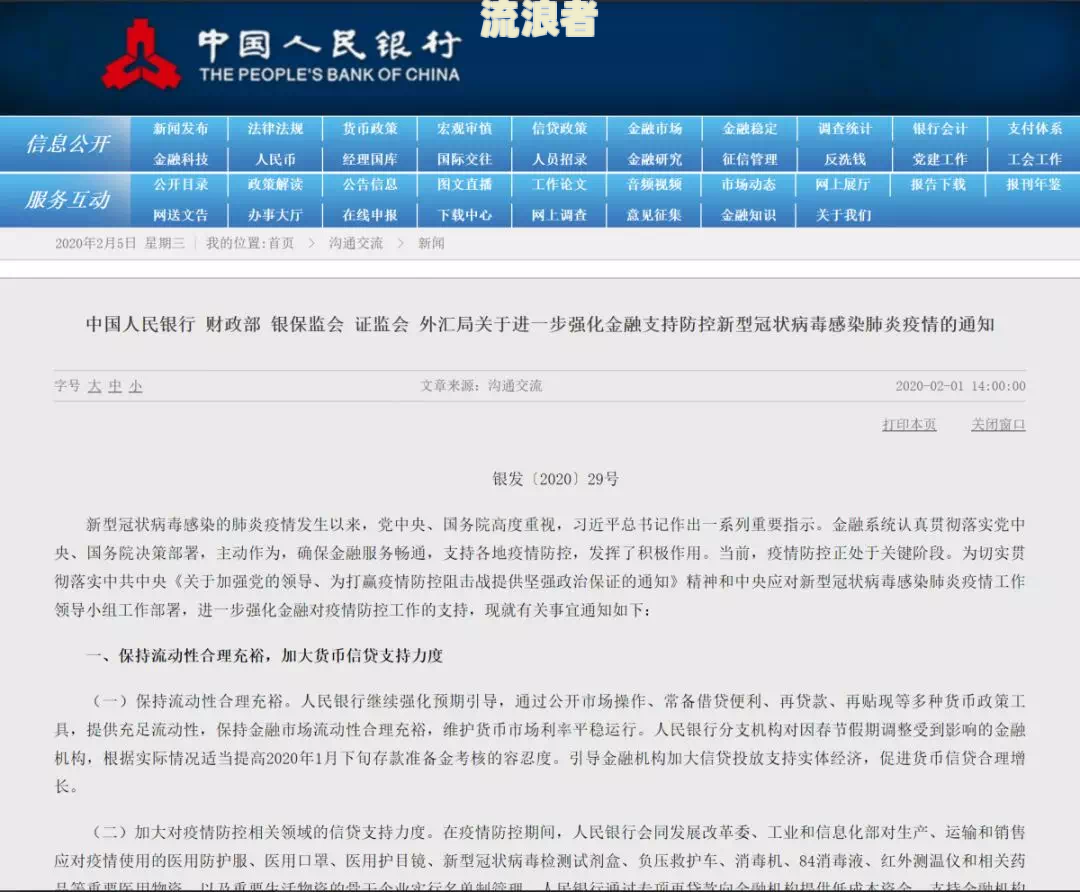Set font size to 中
Screen dimensions: 1080x892
coord(115,386)
